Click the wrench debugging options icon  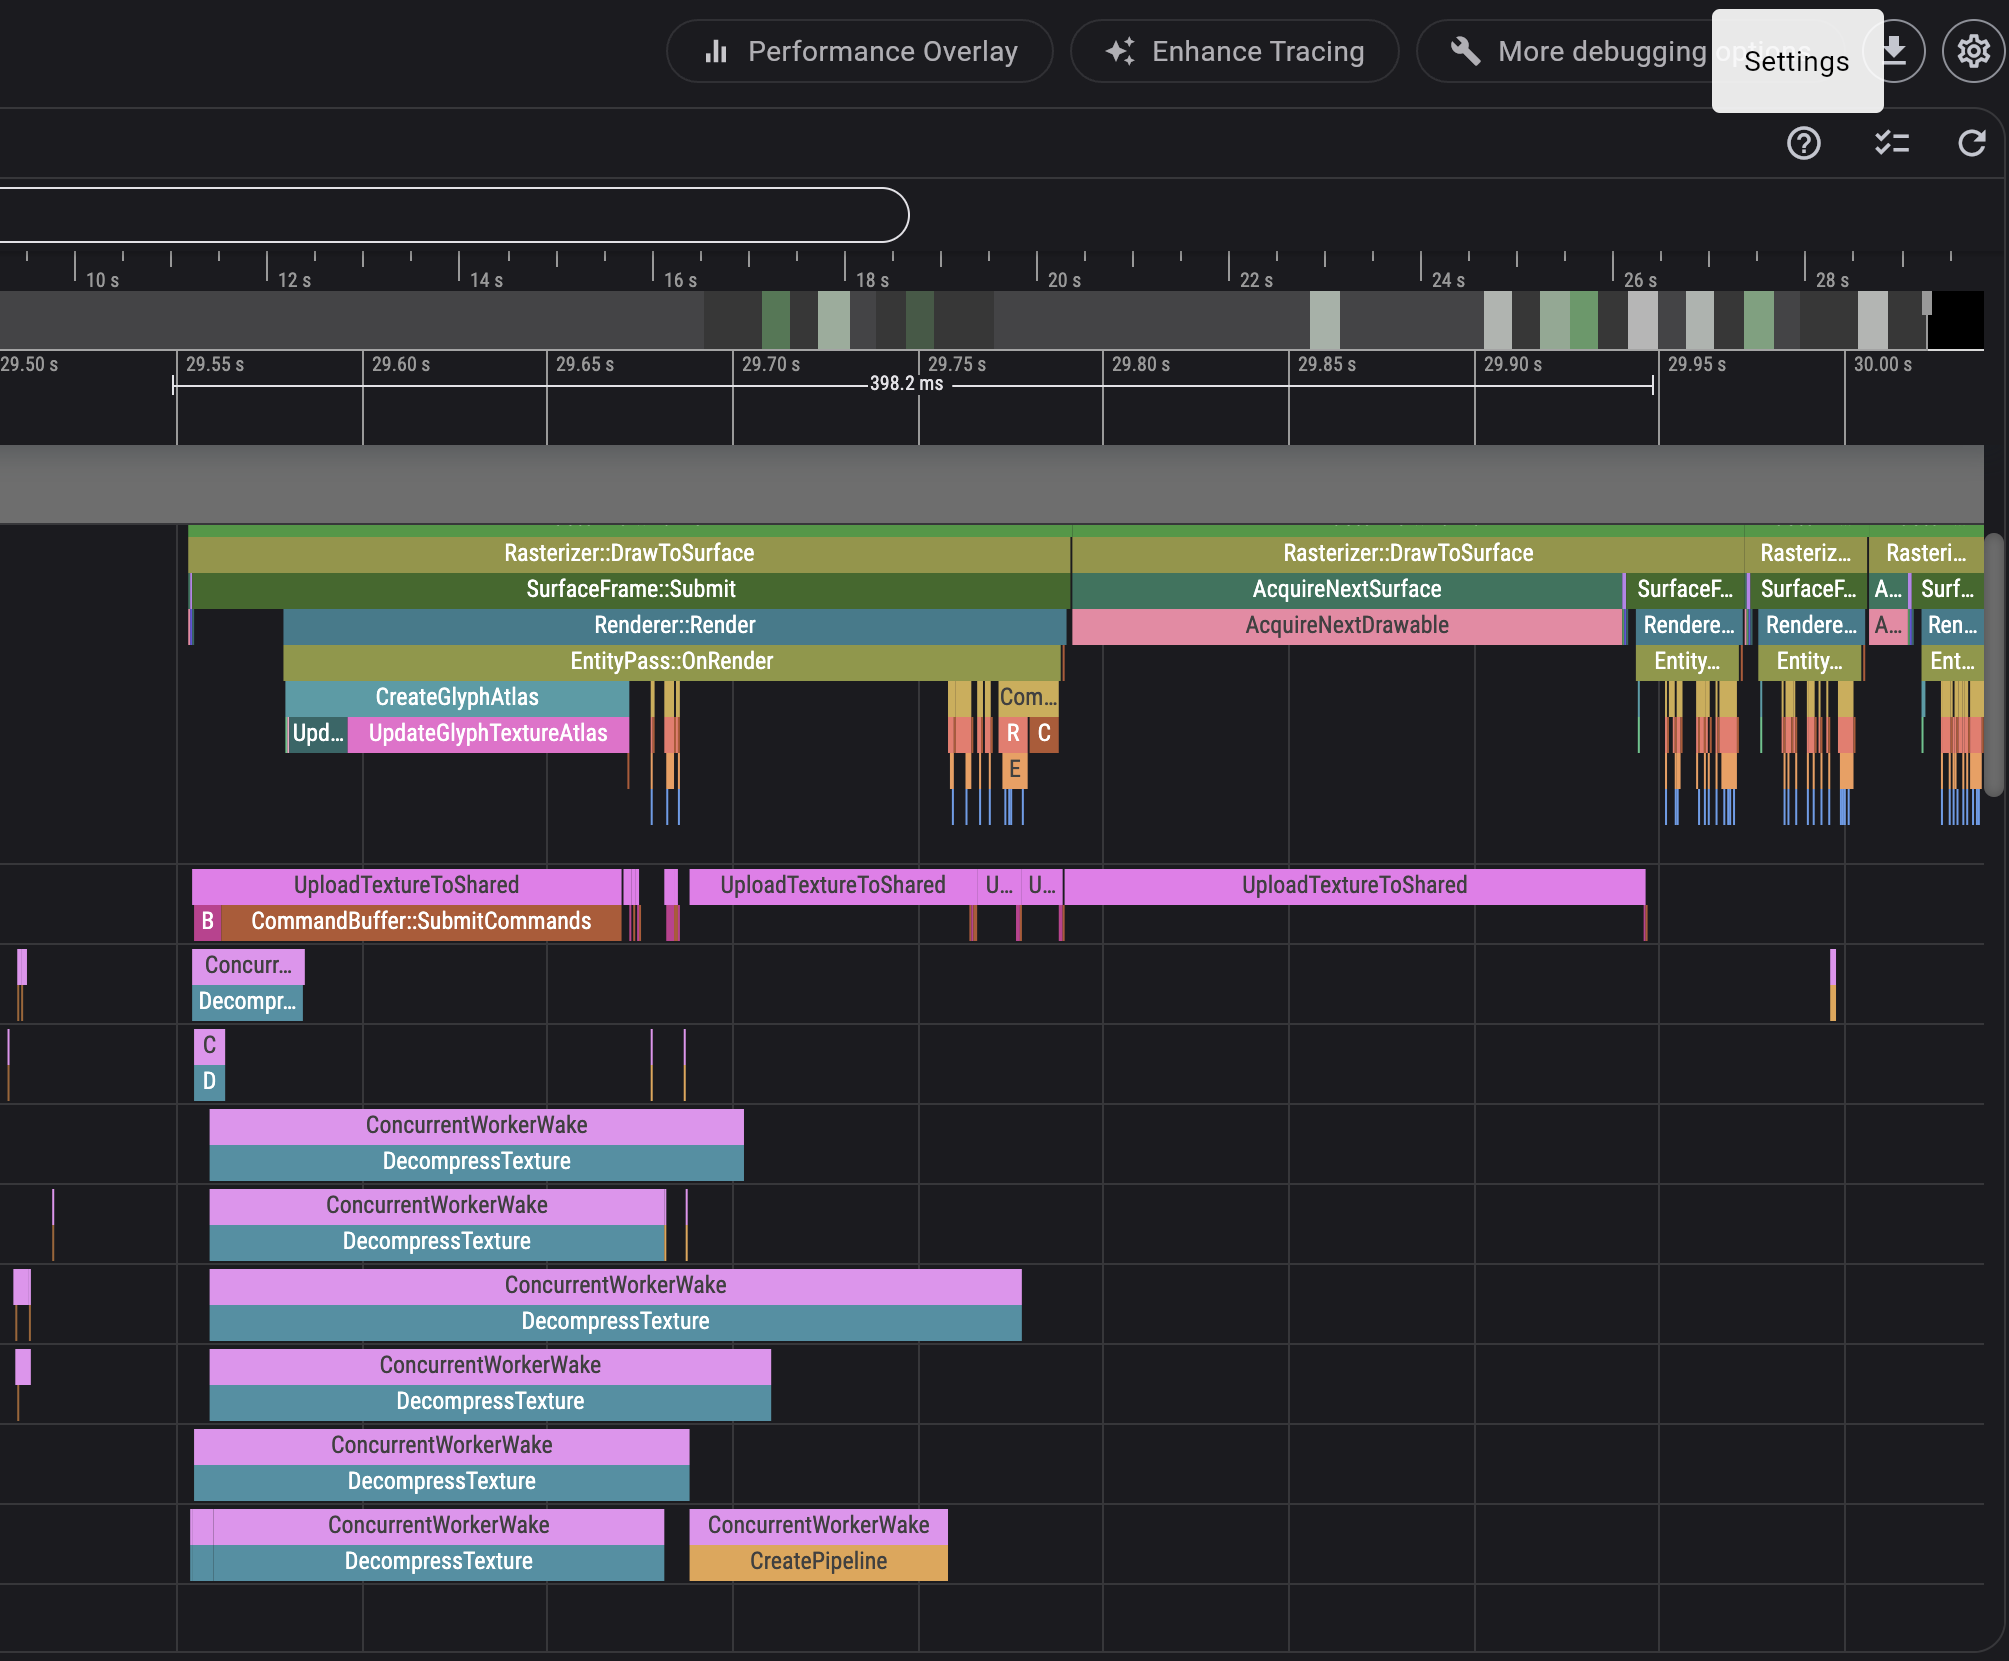1466,51
